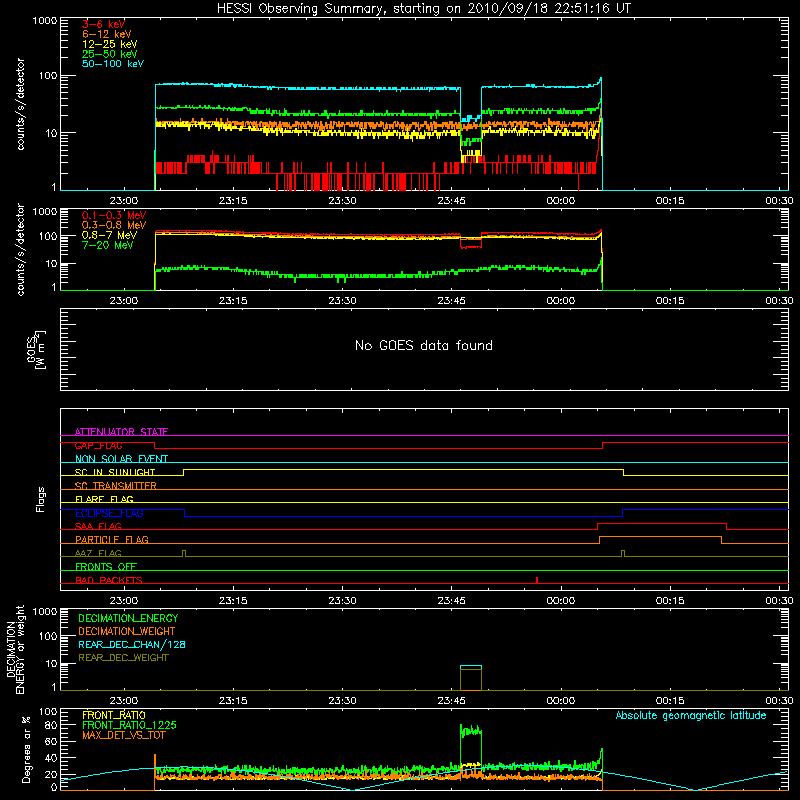Select the 0.1-0.3 MeV legend label
The height and width of the screenshot is (800, 800).
tap(114, 215)
